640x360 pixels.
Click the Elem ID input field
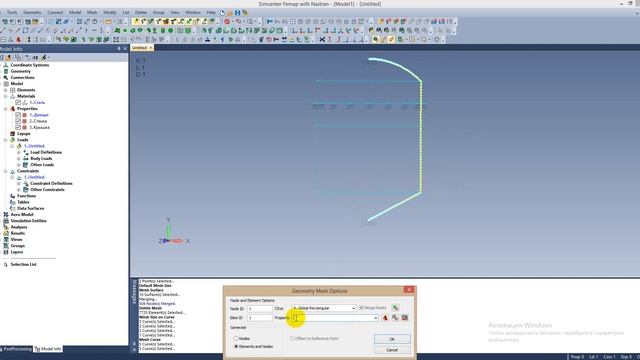pos(260,318)
